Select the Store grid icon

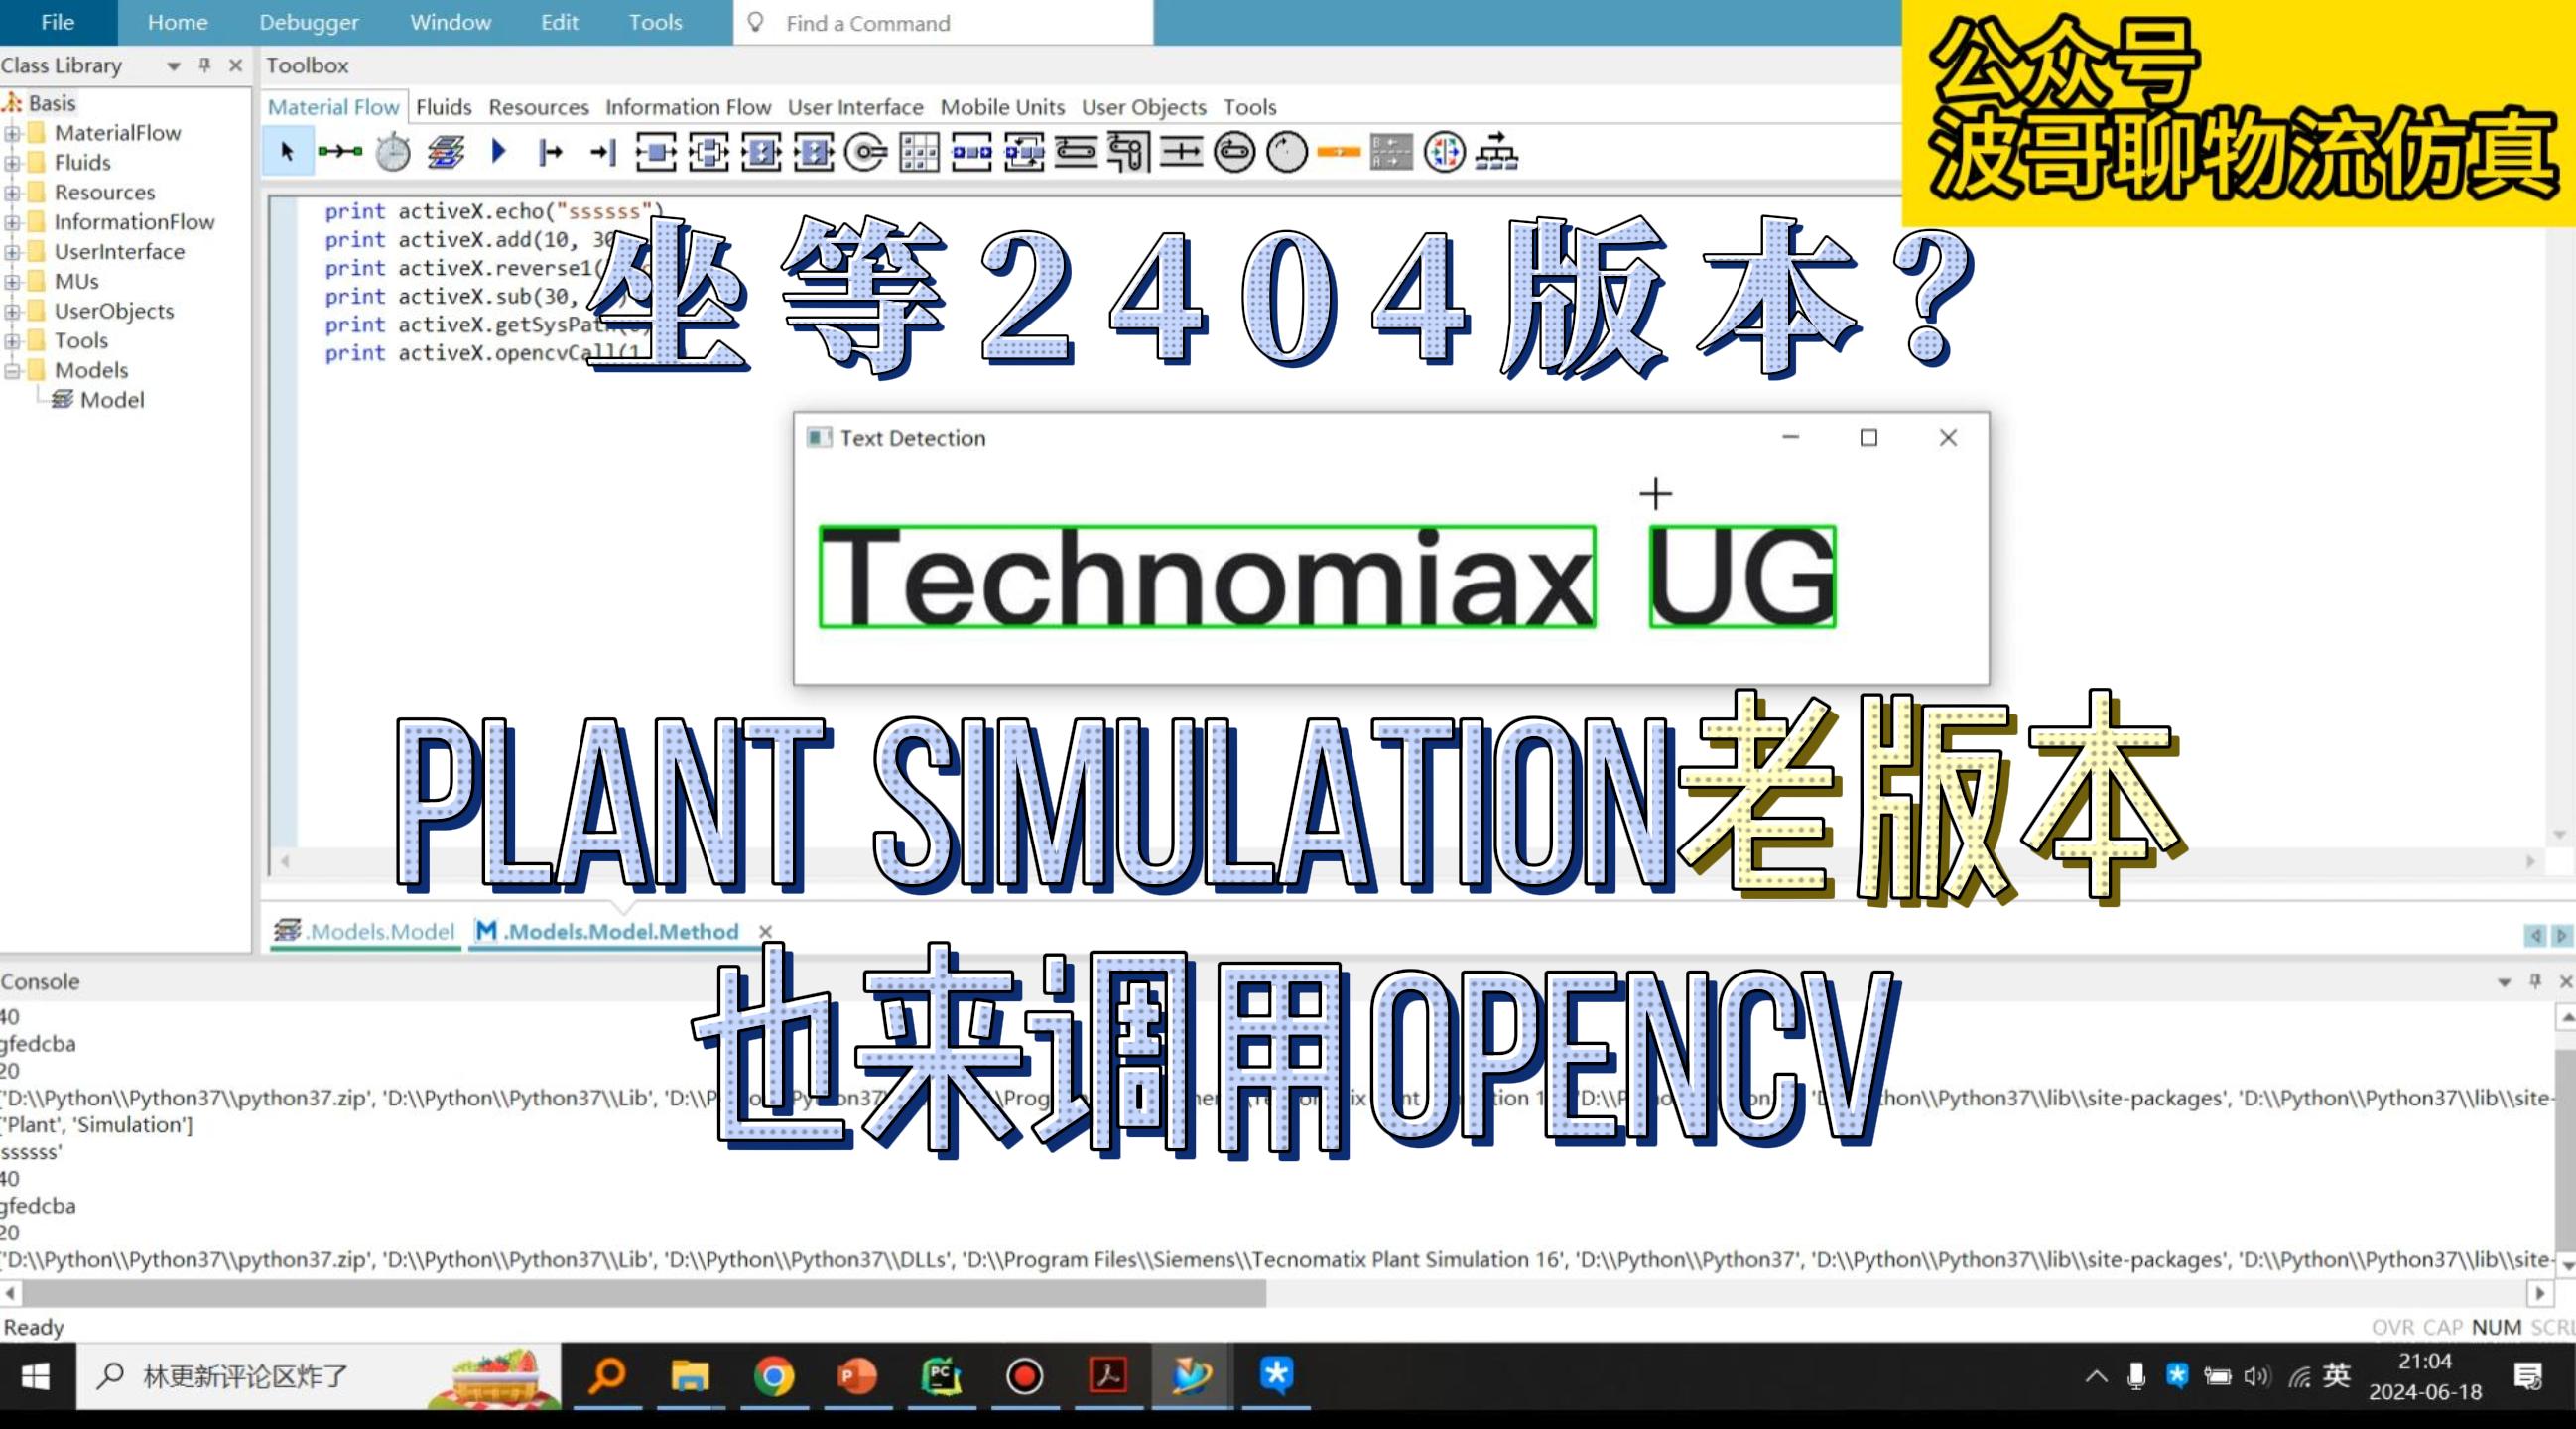click(x=919, y=152)
